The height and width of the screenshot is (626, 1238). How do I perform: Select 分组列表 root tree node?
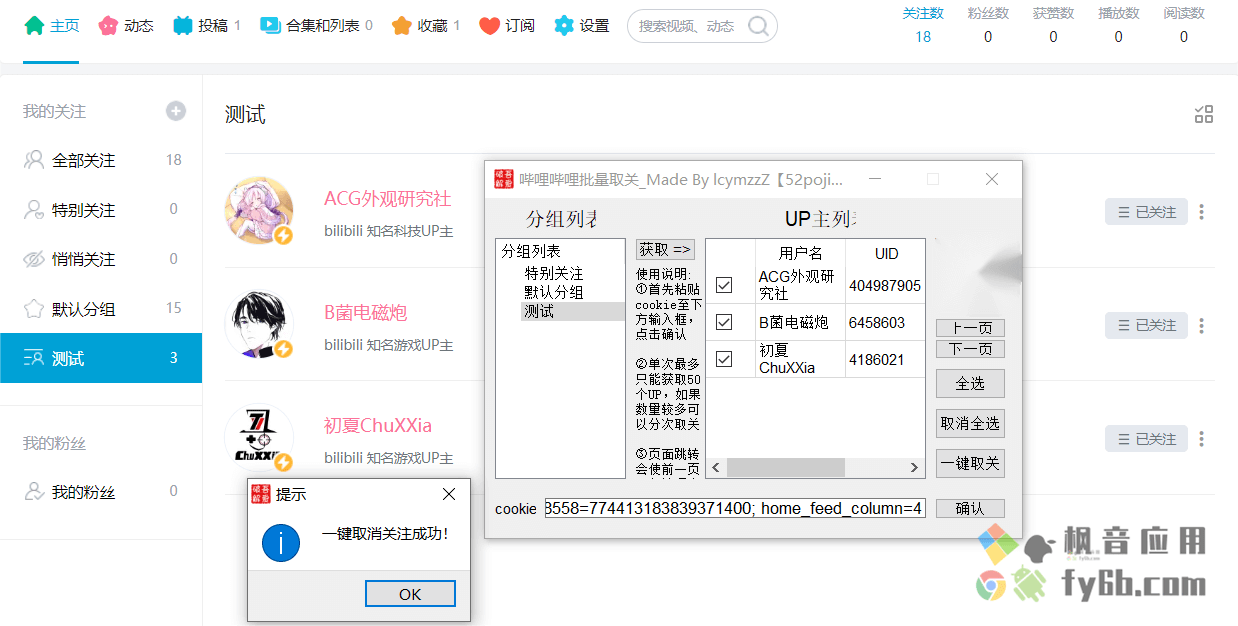tap(531, 252)
